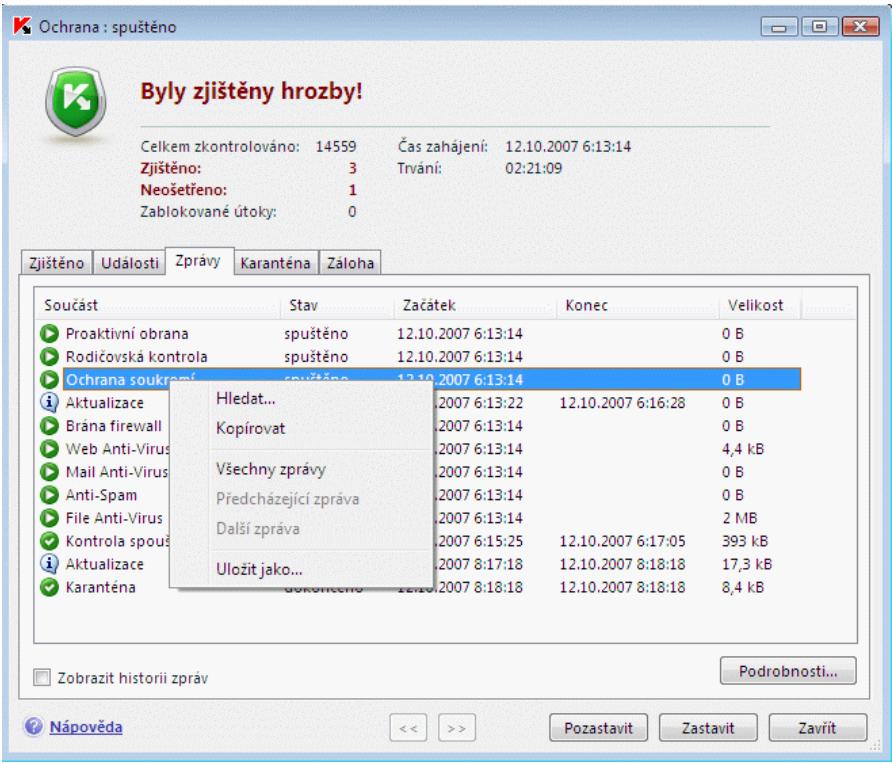The width and height of the screenshot is (892, 764).
Task: Click the Zavřít button
Action: click(817, 728)
